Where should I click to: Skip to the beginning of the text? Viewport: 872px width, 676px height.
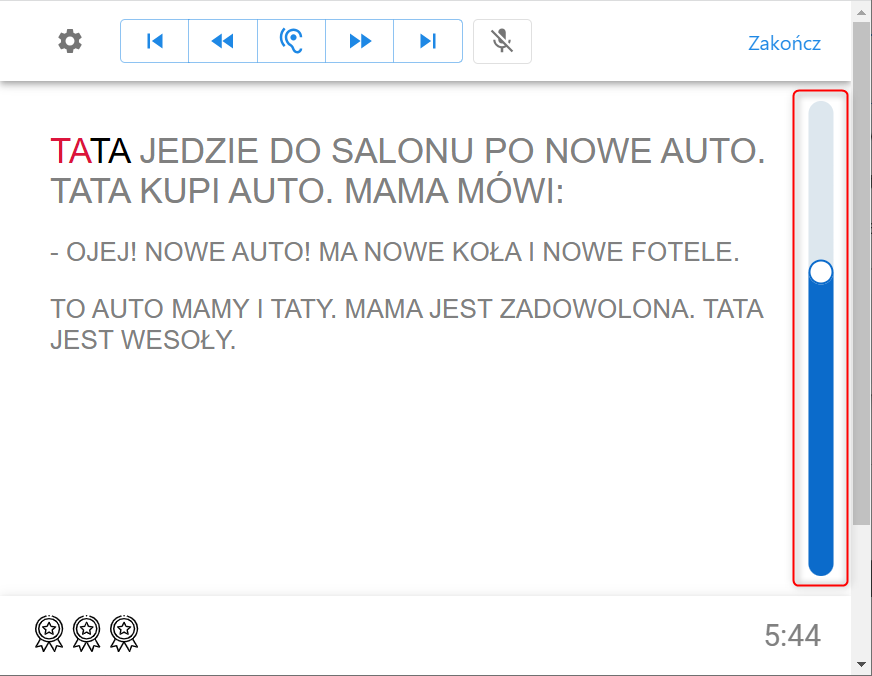tap(154, 41)
